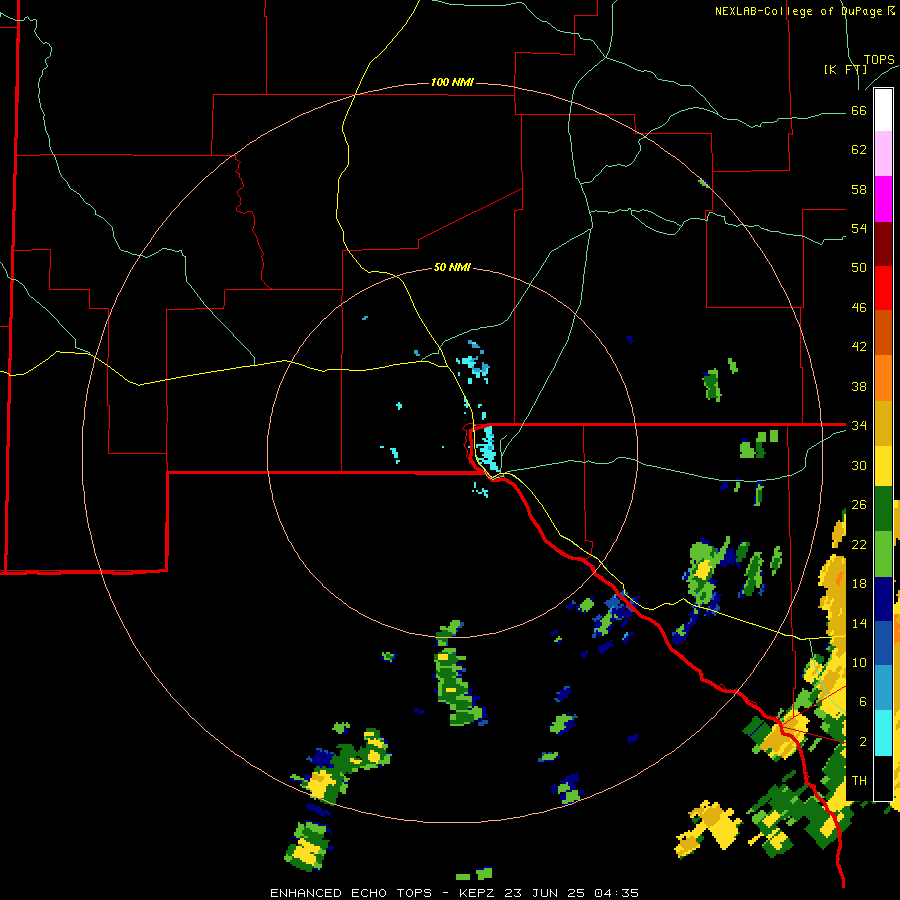Click the legend value '50'
The width and height of the screenshot is (900, 900).
pos(859,267)
